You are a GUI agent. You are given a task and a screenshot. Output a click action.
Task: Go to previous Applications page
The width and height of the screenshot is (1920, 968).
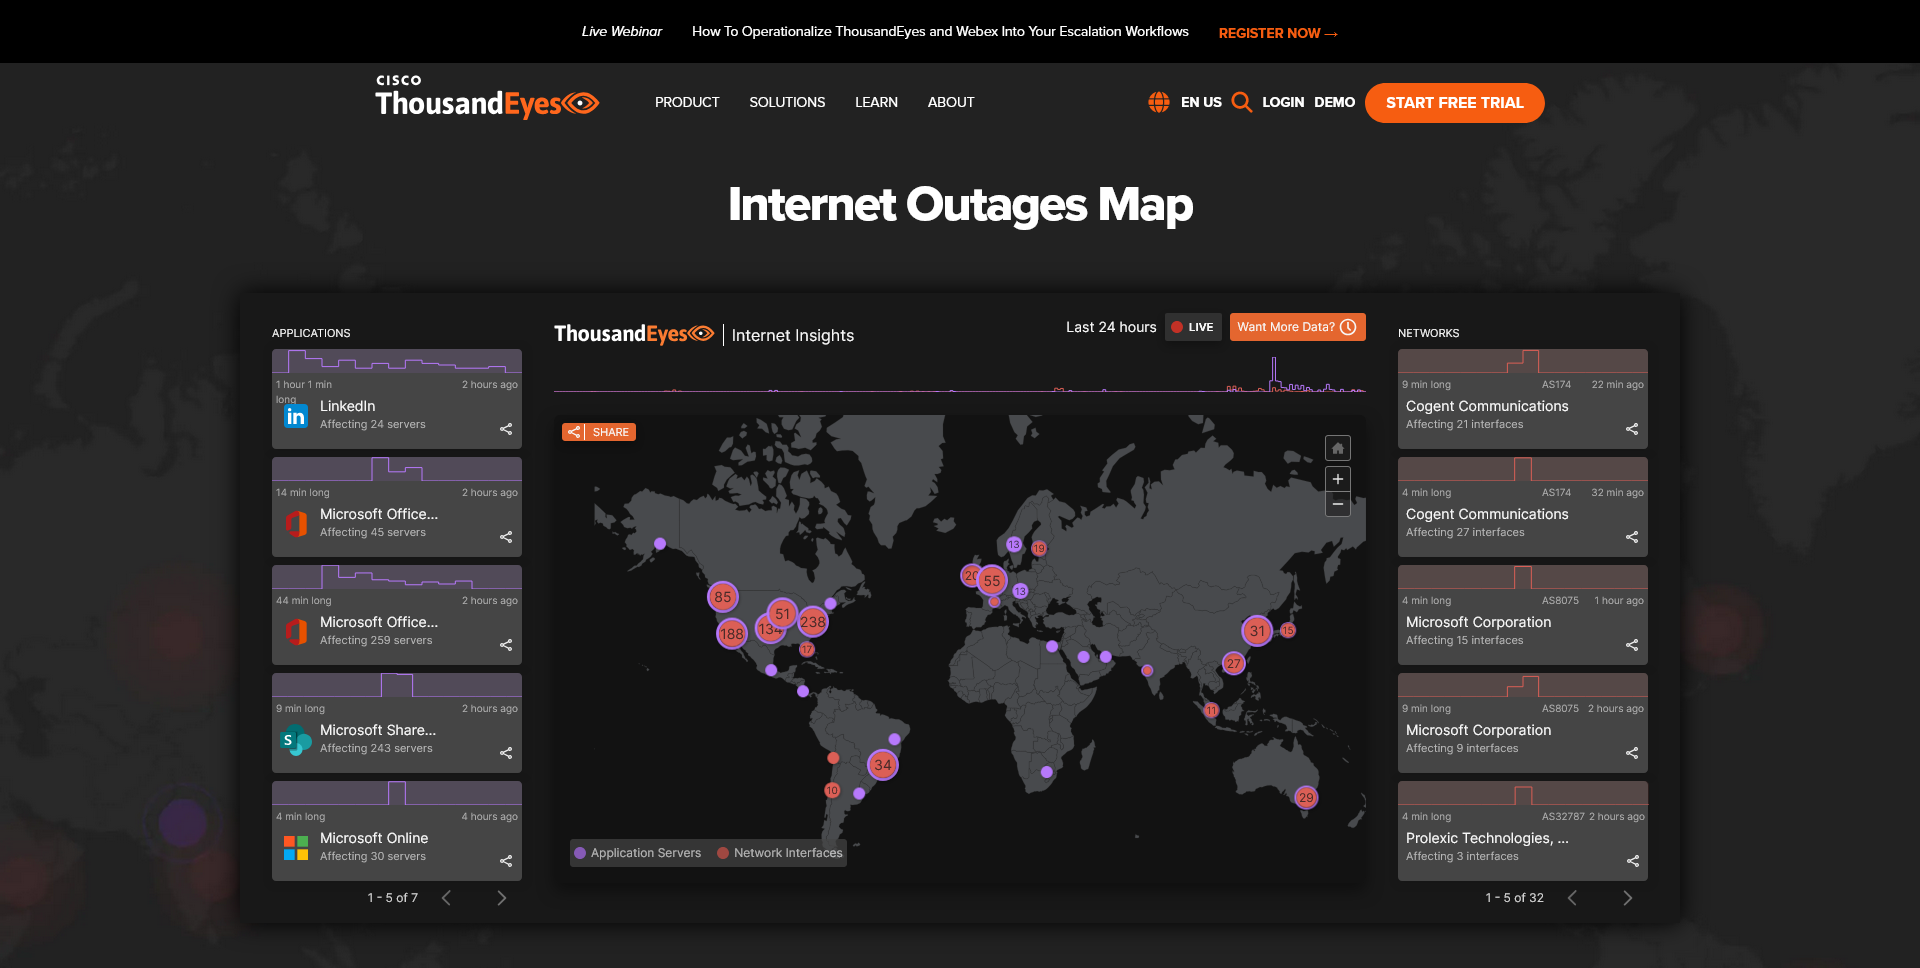coord(446,898)
